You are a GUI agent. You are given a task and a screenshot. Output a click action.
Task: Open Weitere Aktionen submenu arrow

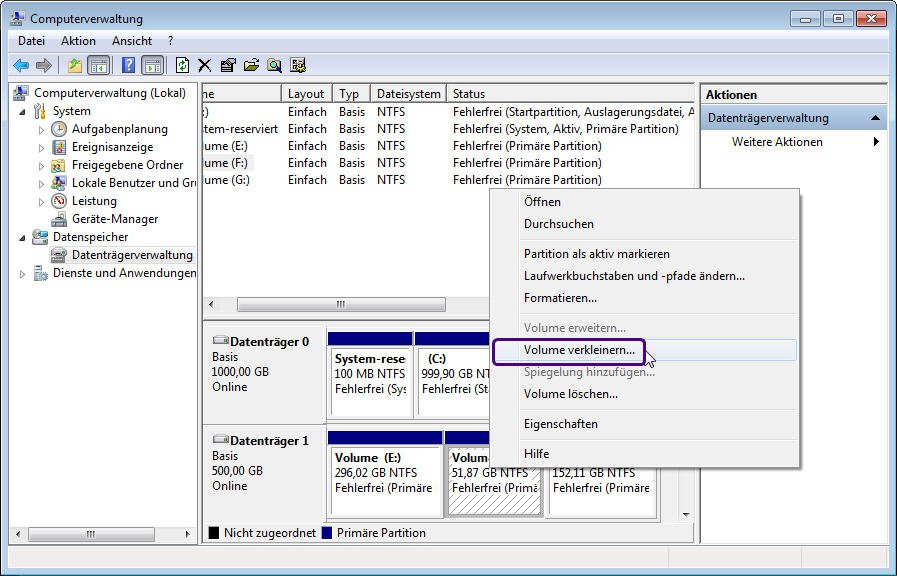[x=876, y=142]
